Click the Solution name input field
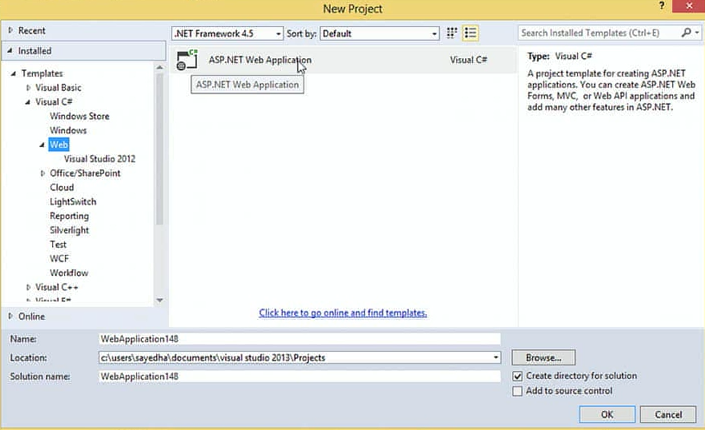705x430 pixels. click(x=299, y=376)
